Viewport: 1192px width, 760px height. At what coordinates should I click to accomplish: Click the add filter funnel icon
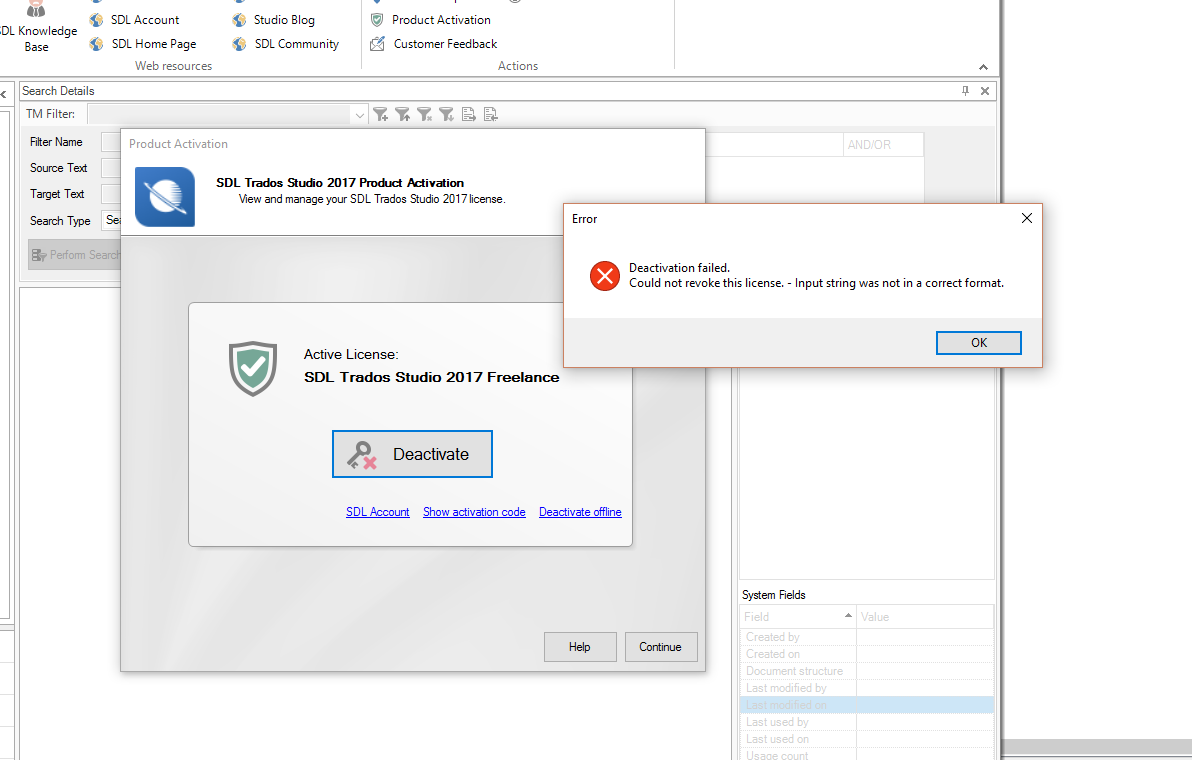pos(381,114)
